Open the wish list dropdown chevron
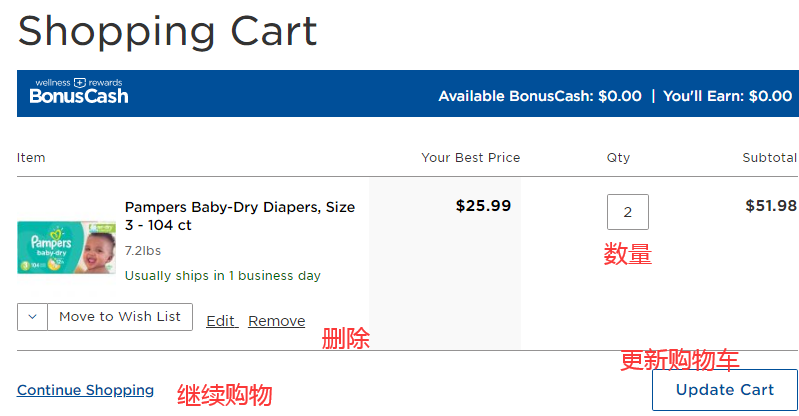Screen dimensions: 799x416 tap(32, 317)
